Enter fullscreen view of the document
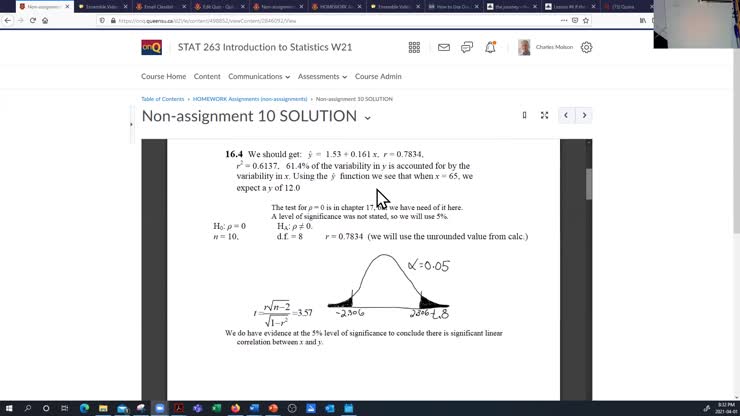Image resolution: width=740 pixels, height=416 pixels. 544,115
